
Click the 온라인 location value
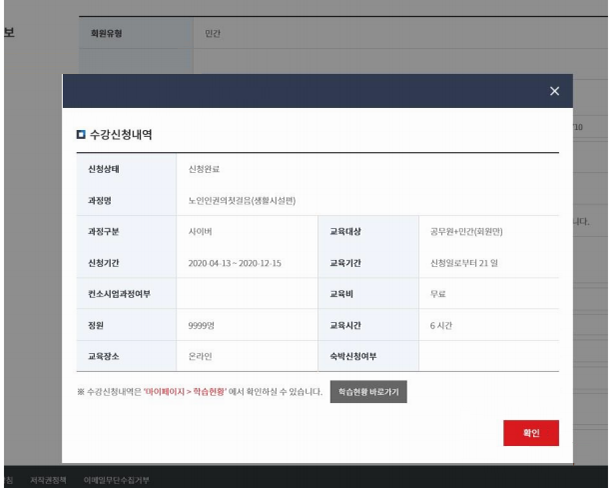click(200, 356)
